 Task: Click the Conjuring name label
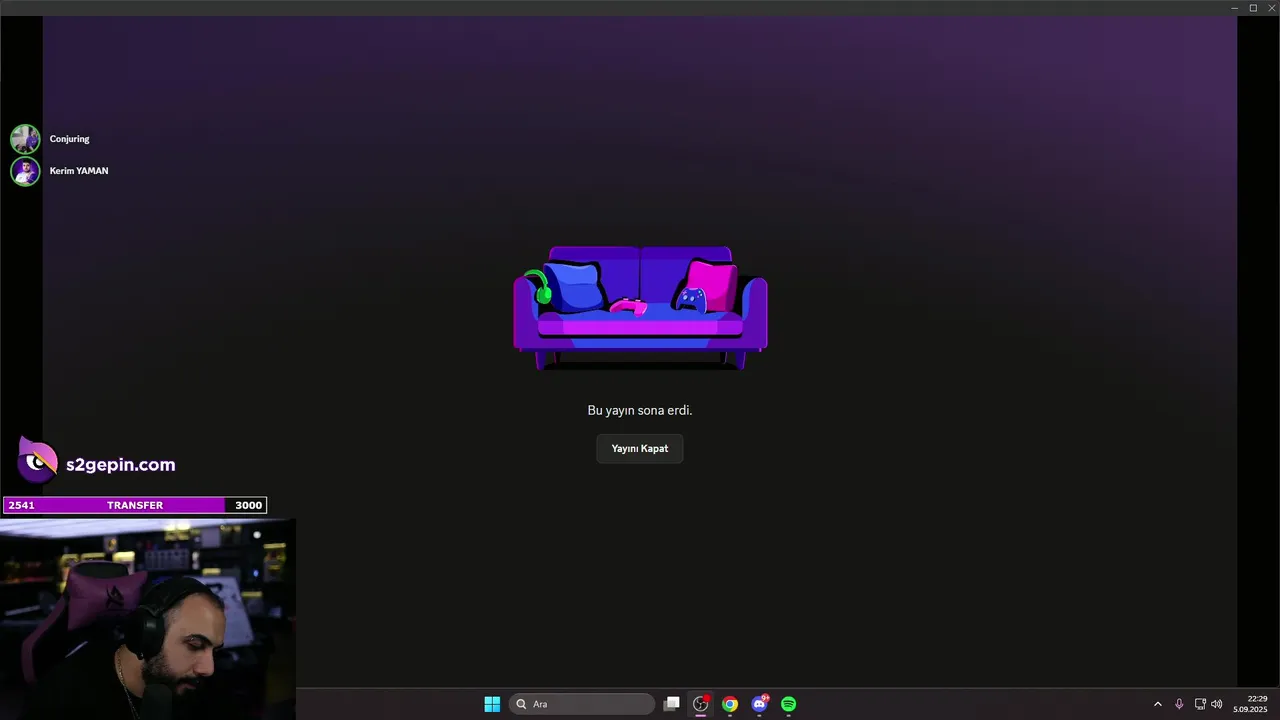pyautogui.click(x=70, y=139)
